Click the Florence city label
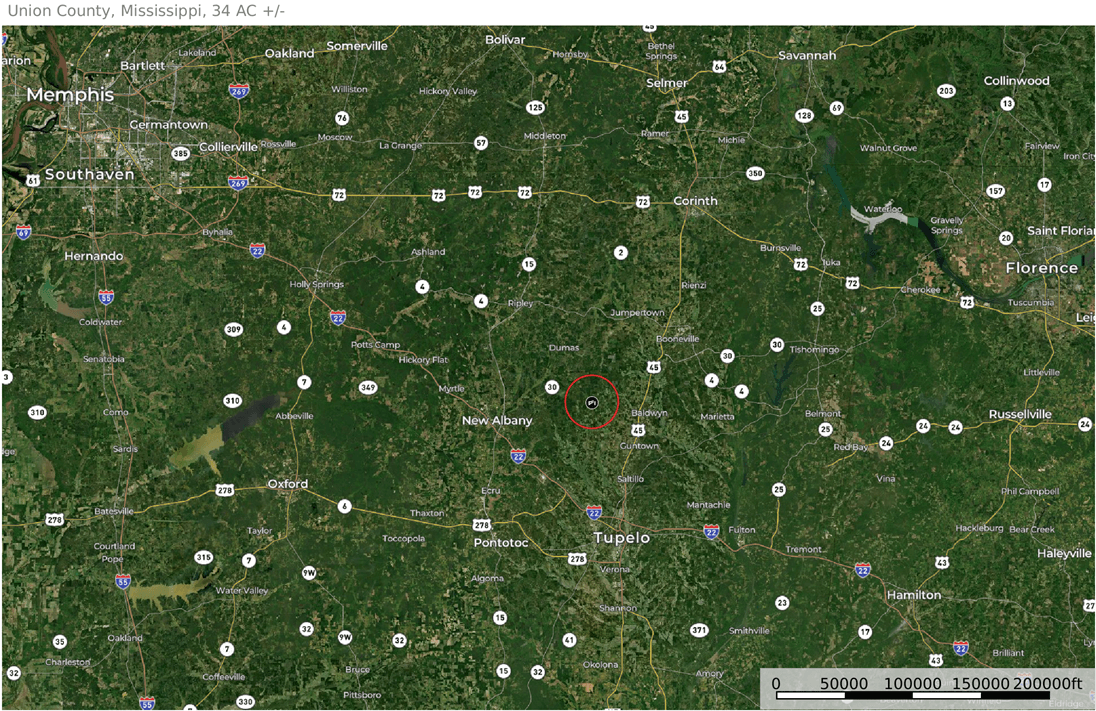Viewport: 1096px width, 711px height. tap(1041, 268)
